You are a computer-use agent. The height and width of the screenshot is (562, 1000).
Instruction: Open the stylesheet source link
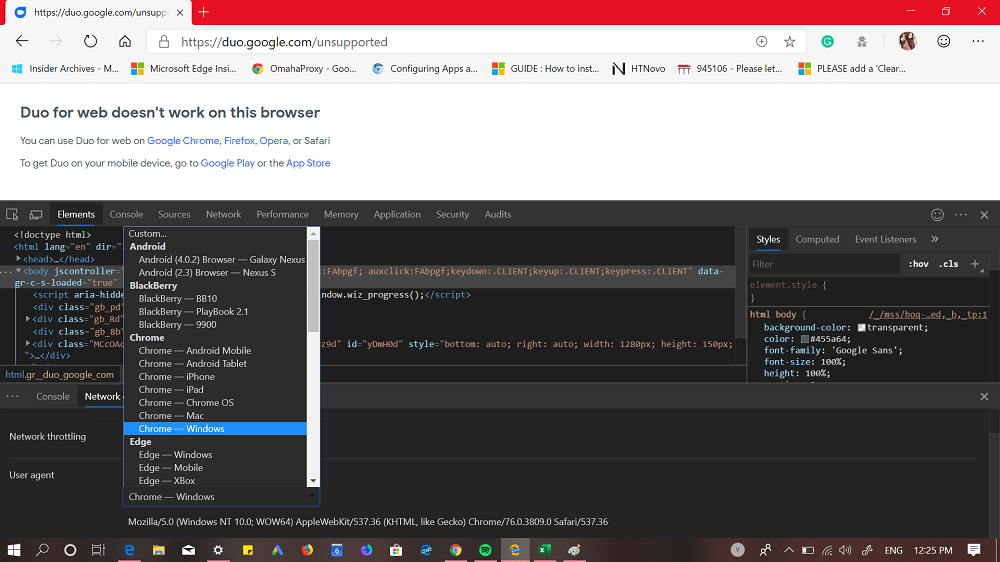pos(928,314)
